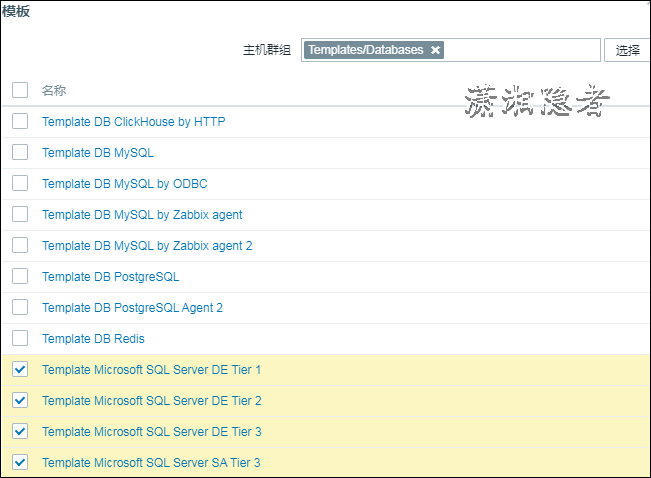Check the box for Template DB Redis
Viewport: 651px width, 478px height.
coord(20,338)
